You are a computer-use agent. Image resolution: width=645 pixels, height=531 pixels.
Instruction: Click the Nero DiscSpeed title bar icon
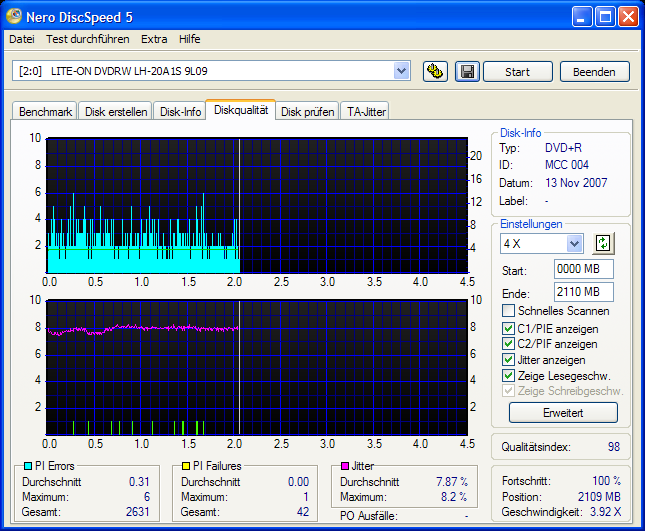pos(15,17)
